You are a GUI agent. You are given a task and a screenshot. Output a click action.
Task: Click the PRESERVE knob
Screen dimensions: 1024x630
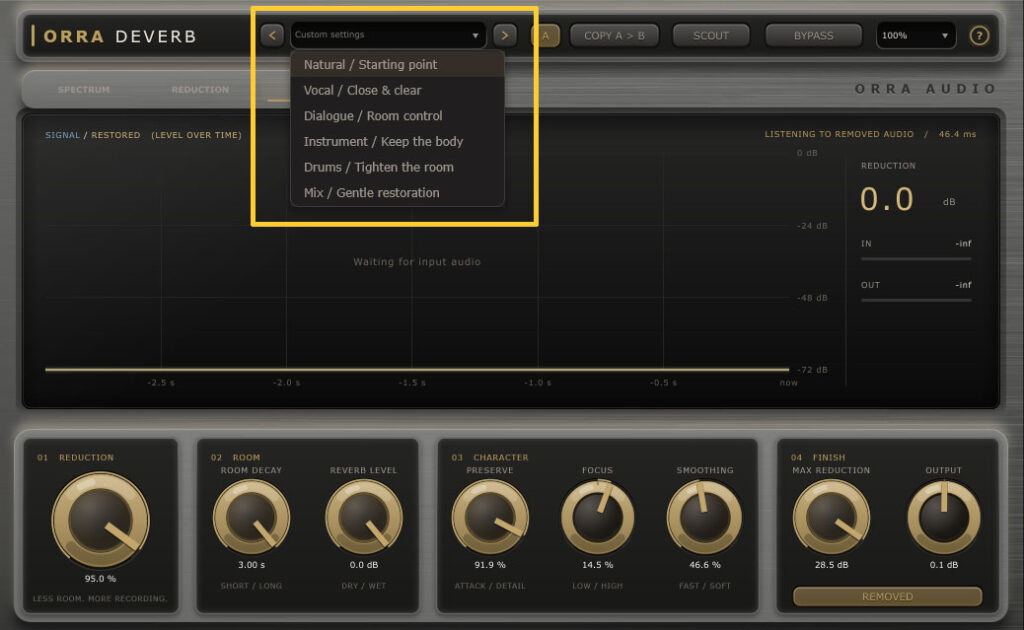point(490,518)
